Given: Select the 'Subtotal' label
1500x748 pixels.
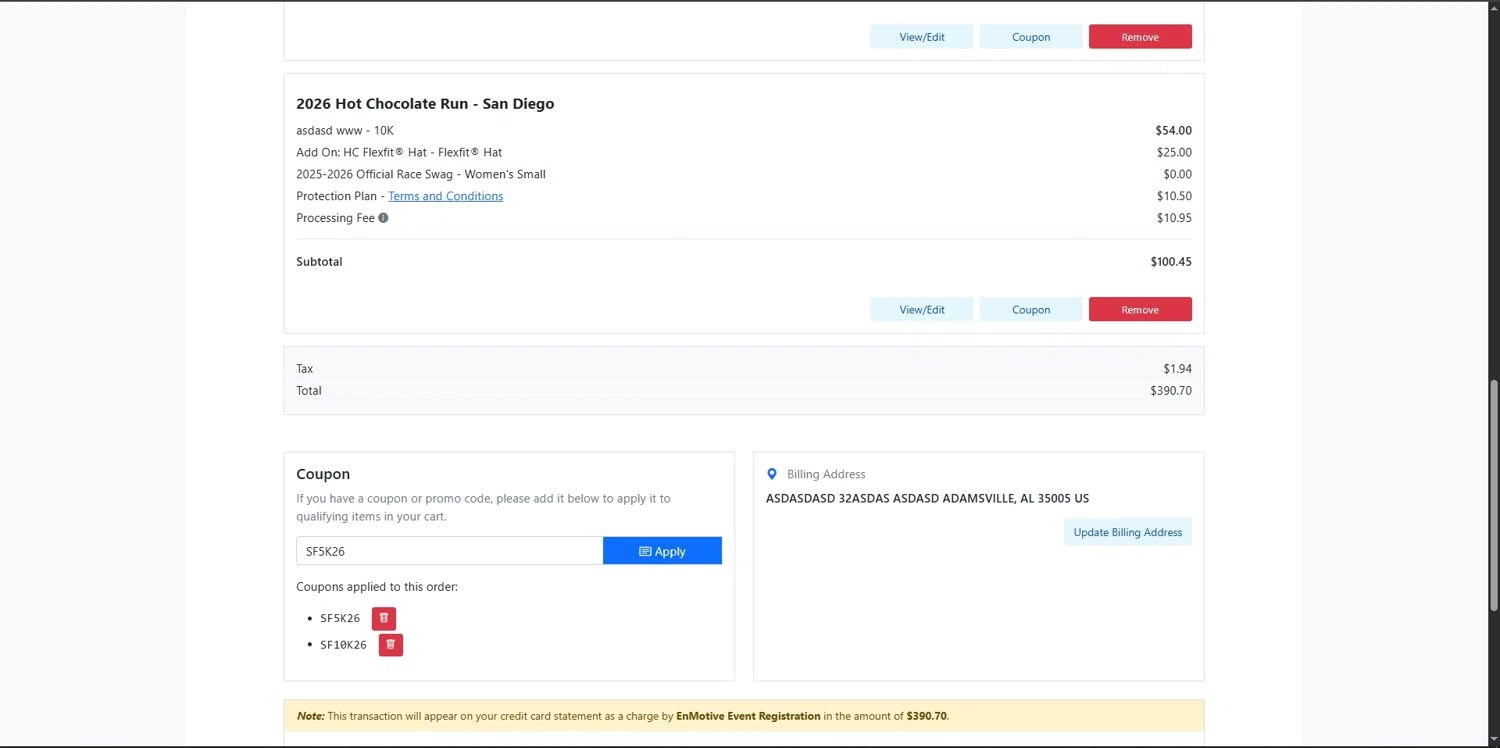Looking at the screenshot, I should point(319,262).
